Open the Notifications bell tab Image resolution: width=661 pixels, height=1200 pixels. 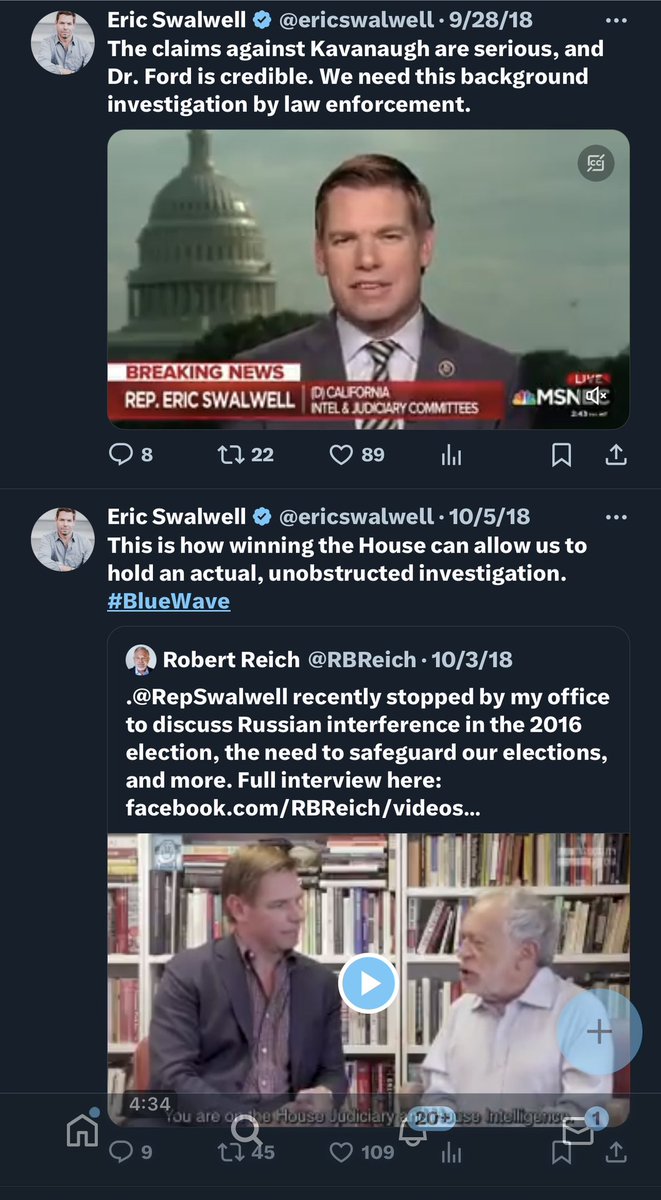coord(412,1129)
